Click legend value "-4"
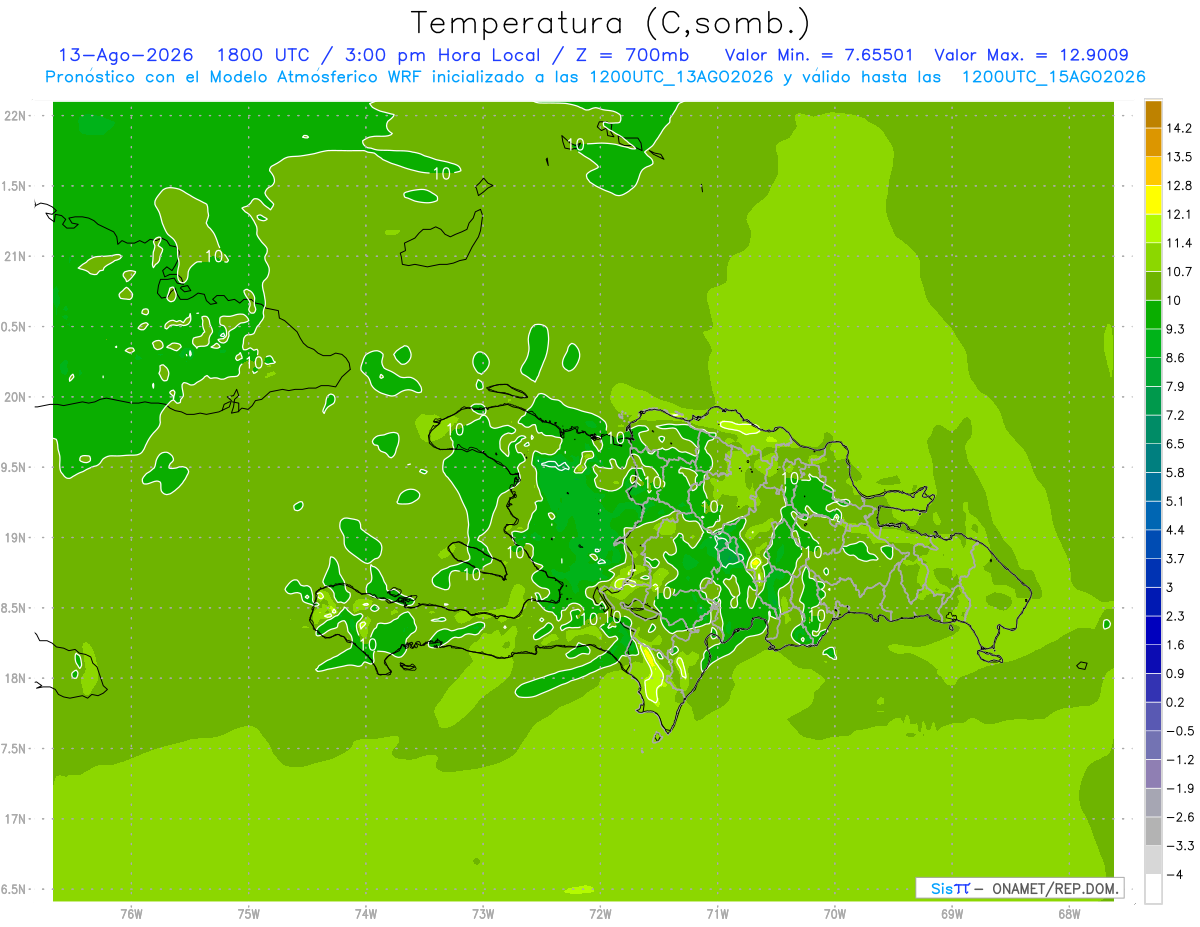This screenshot has height=927, width=1200. [1174, 875]
